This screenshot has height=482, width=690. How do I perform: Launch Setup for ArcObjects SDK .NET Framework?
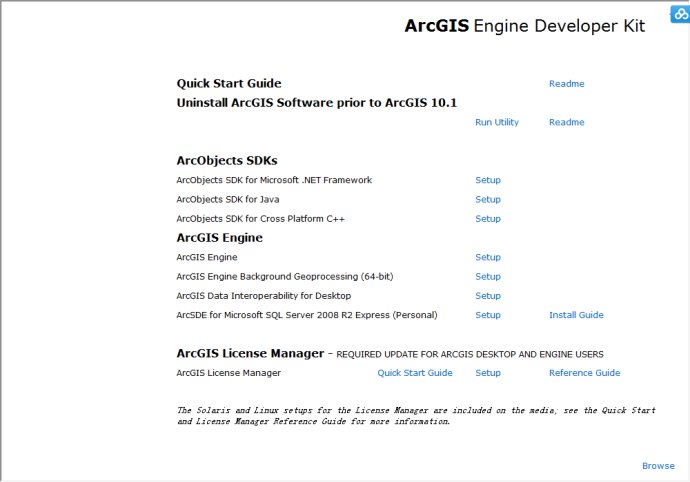pyautogui.click(x=488, y=180)
